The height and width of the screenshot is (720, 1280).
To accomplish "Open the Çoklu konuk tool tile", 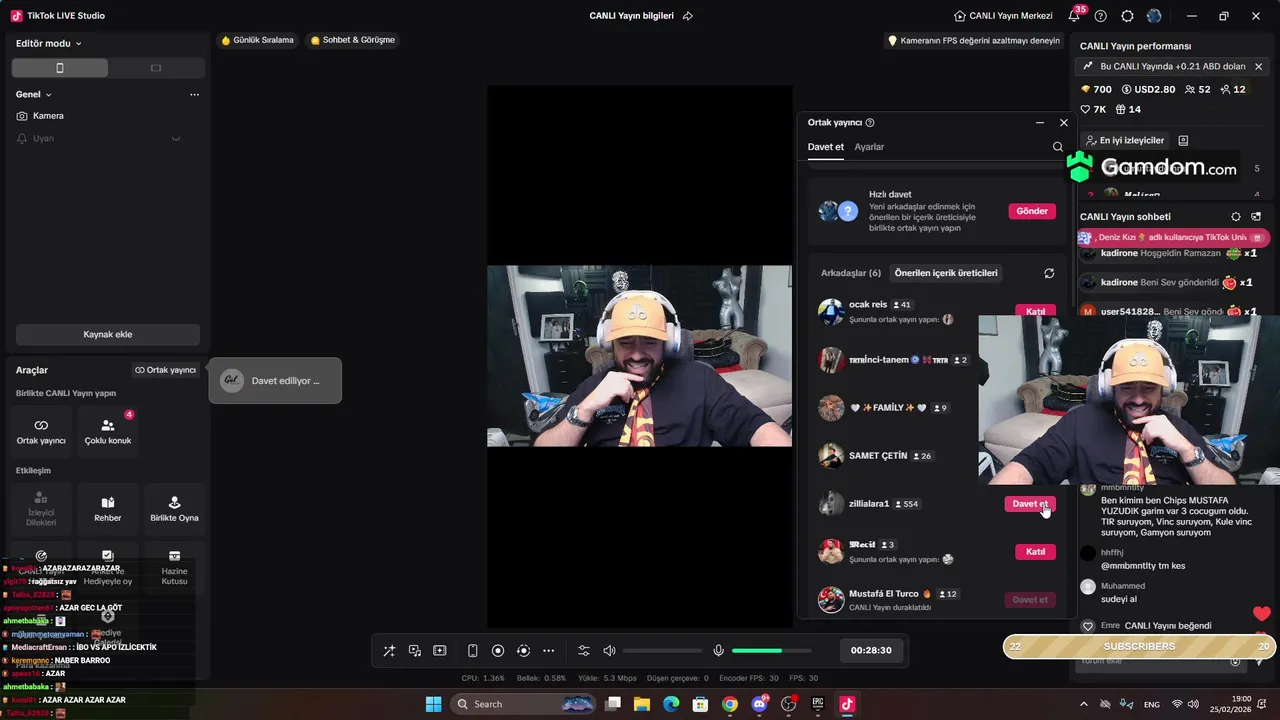I will click(108, 431).
